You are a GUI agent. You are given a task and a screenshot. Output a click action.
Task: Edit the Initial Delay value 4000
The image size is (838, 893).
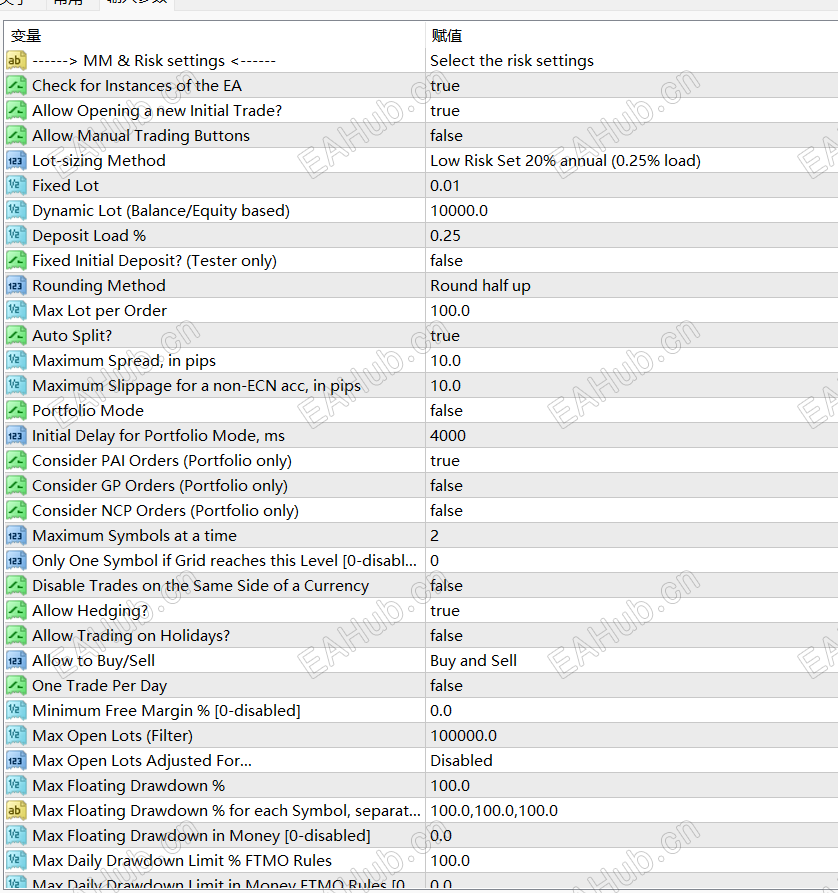pos(448,436)
